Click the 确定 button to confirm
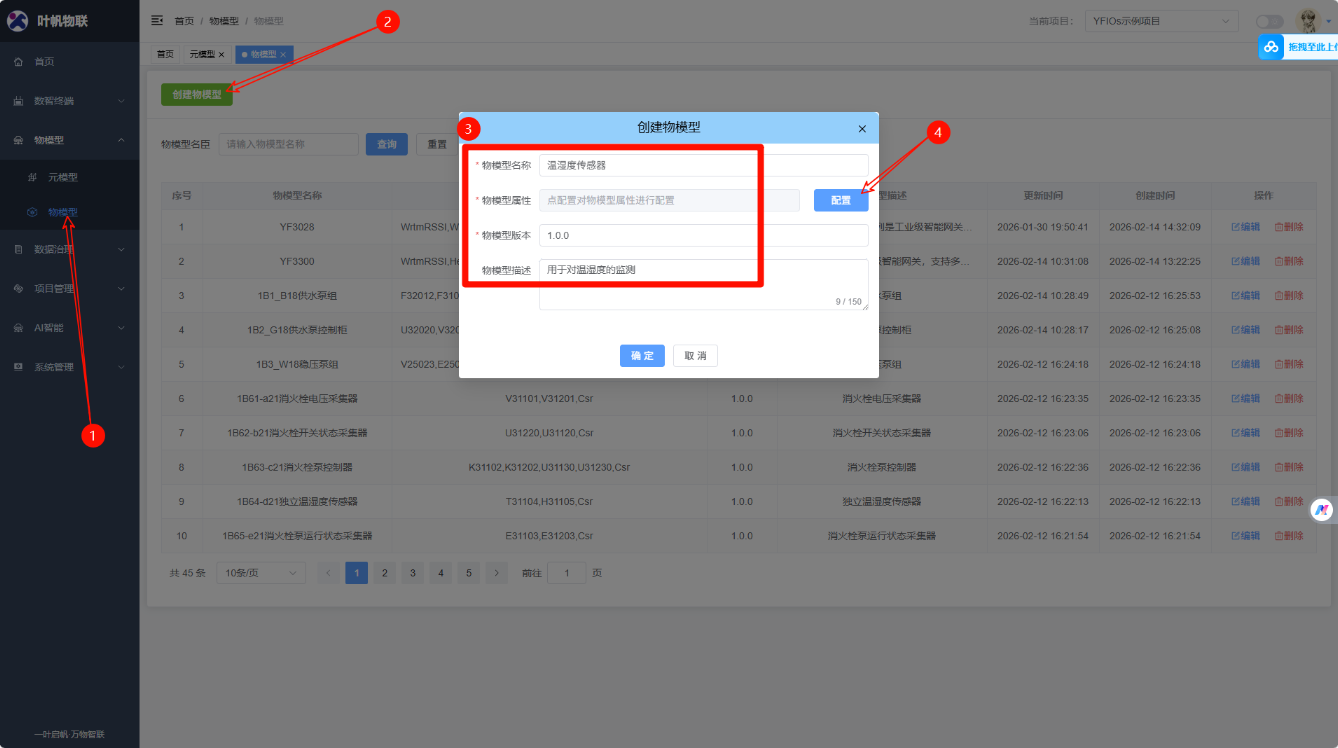This screenshot has height=748, width=1338. (642, 356)
